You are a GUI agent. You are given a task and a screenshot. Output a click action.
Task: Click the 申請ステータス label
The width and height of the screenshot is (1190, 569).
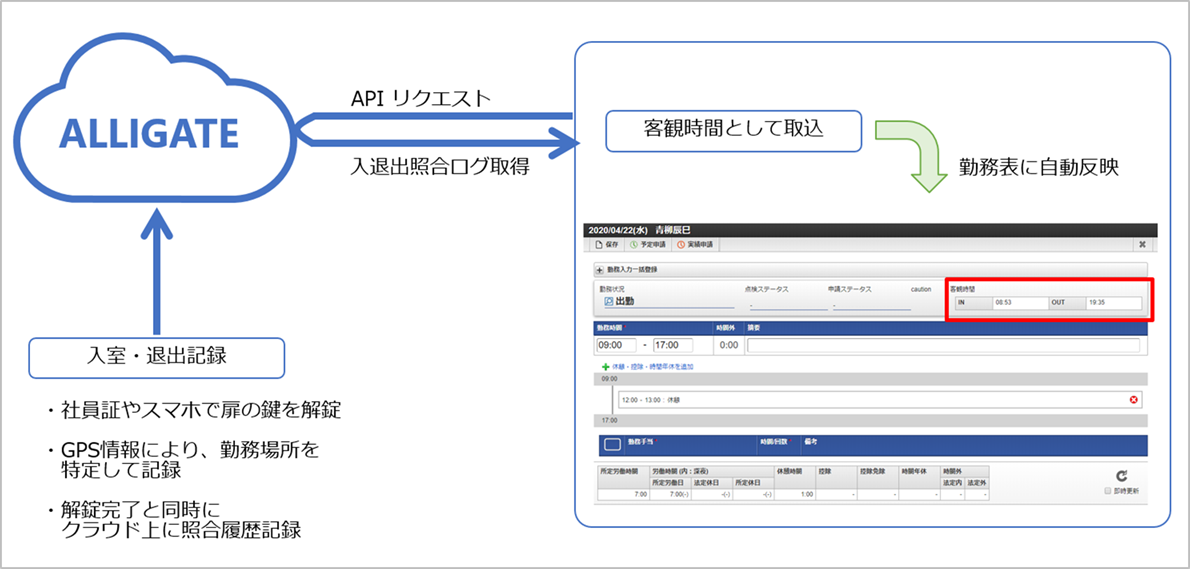pyautogui.click(x=850, y=289)
